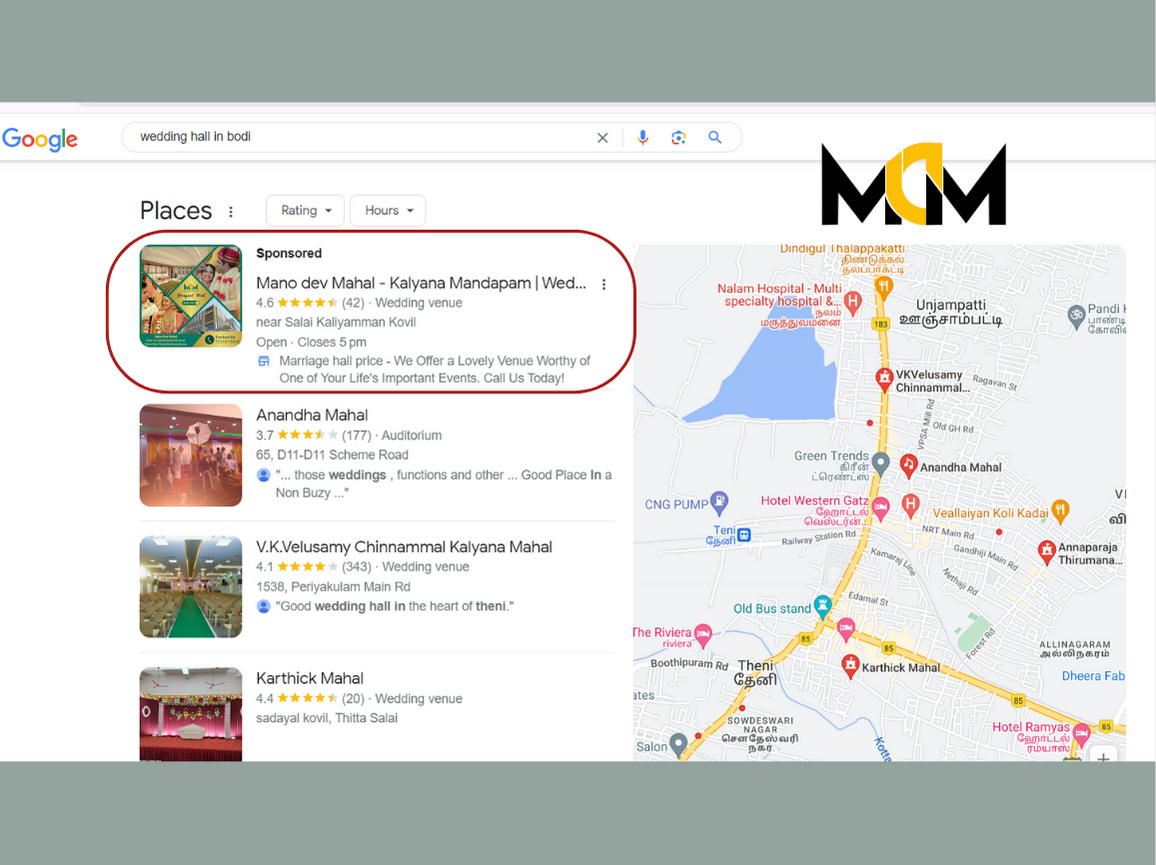Clear the search box with X icon
The height and width of the screenshot is (865, 1156).
coord(602,138)
